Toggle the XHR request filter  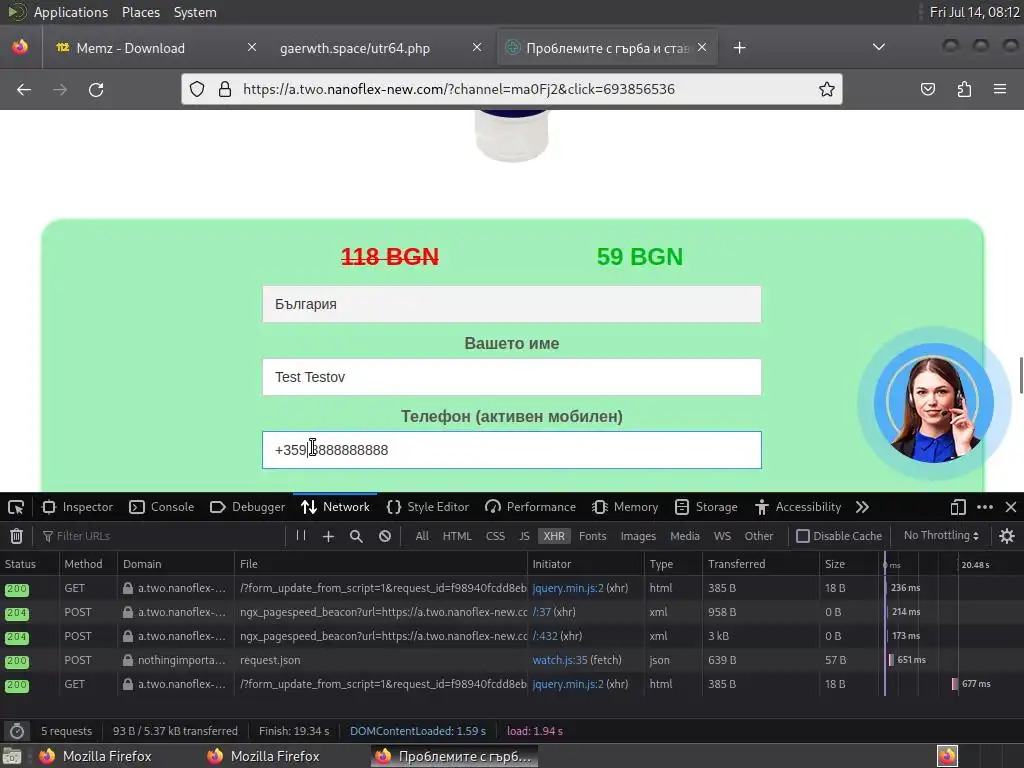554,536
